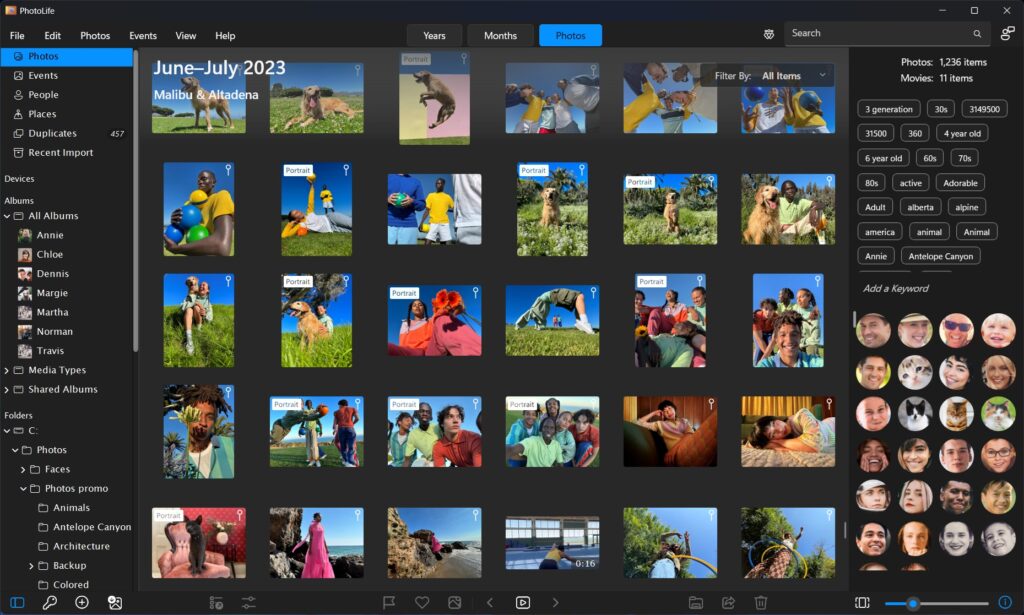This screenshot has width=1024, height=615.
Task: Click the share icon in bottom toolbar
Action: coord(728,603)
